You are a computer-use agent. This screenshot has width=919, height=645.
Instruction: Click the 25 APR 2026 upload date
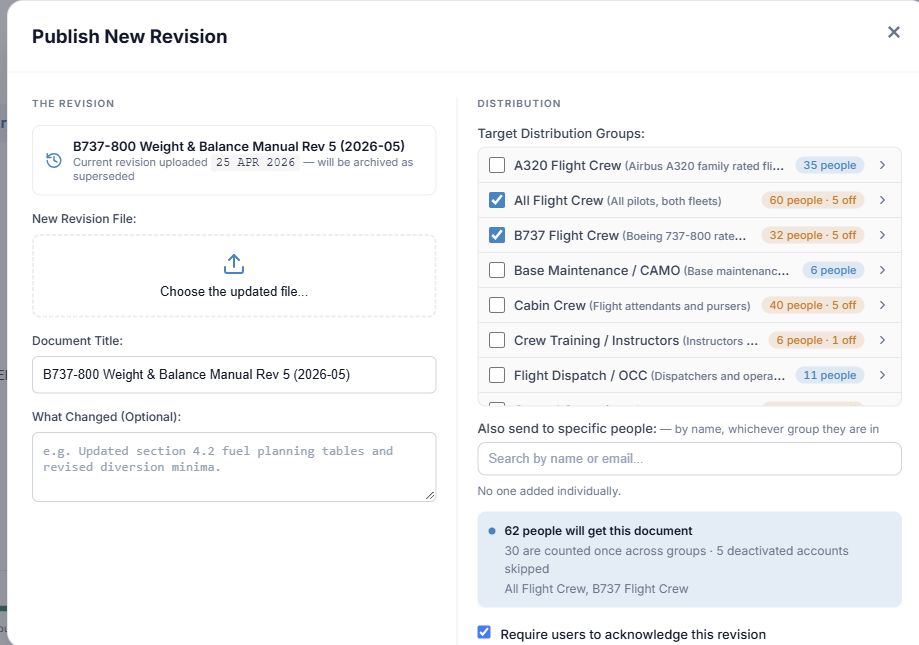pyautogui.click(x=256, y=162)
